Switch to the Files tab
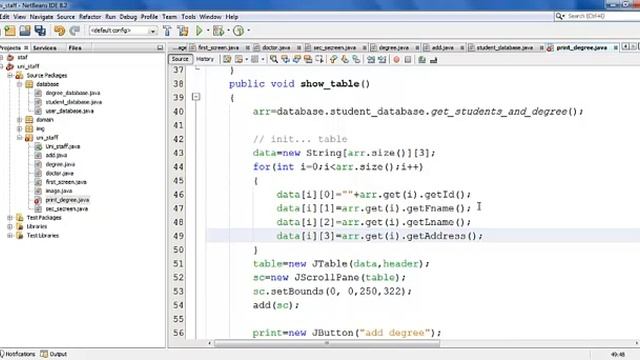Viewport: 640px width, 360px height. click(x=75, y=48)
